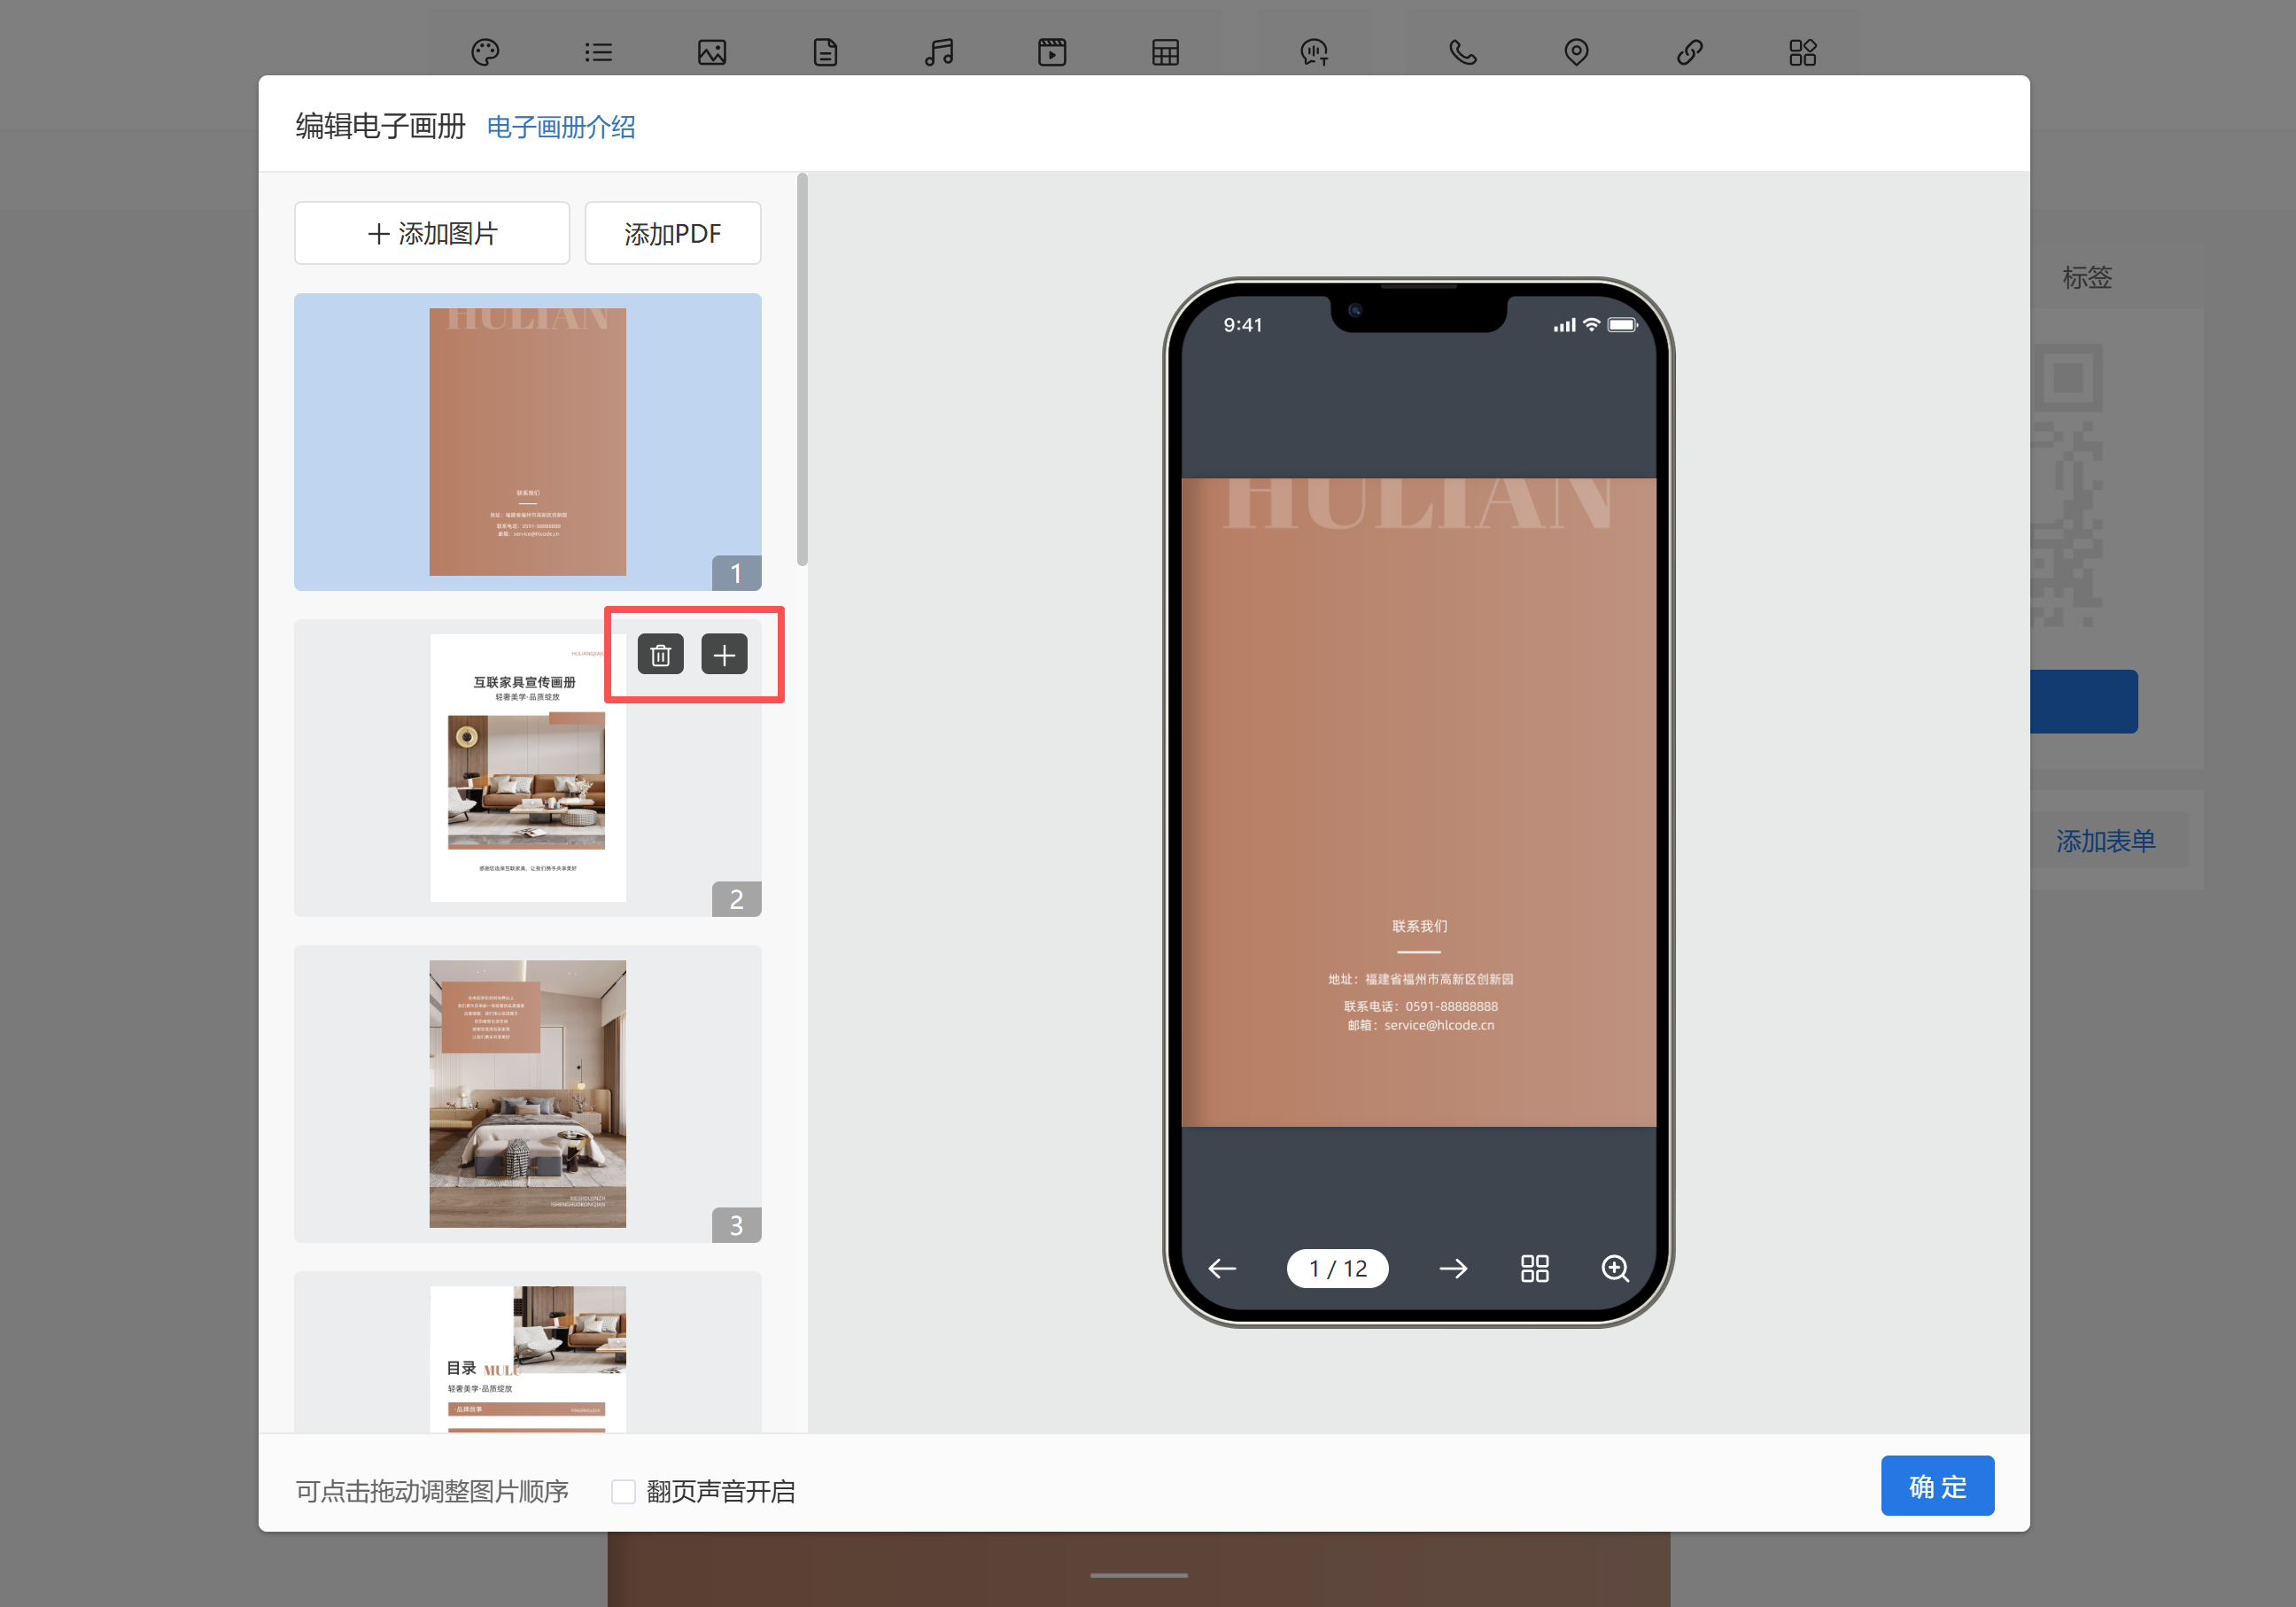
Task: Select page 1 thumbnail in list
Action: (x=527, y=441)
